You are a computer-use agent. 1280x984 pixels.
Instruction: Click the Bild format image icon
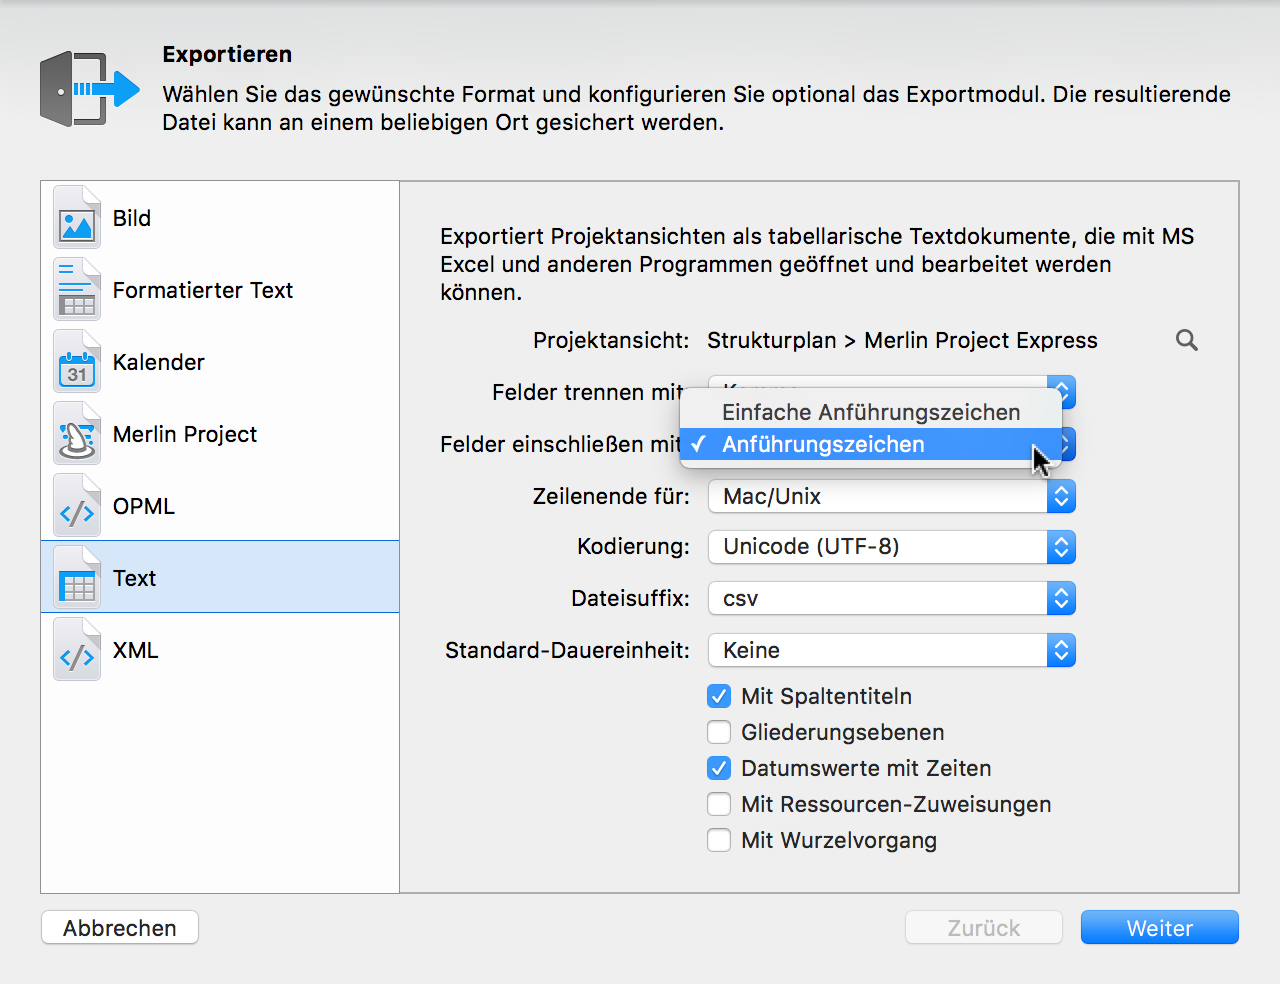click(77, 218)
